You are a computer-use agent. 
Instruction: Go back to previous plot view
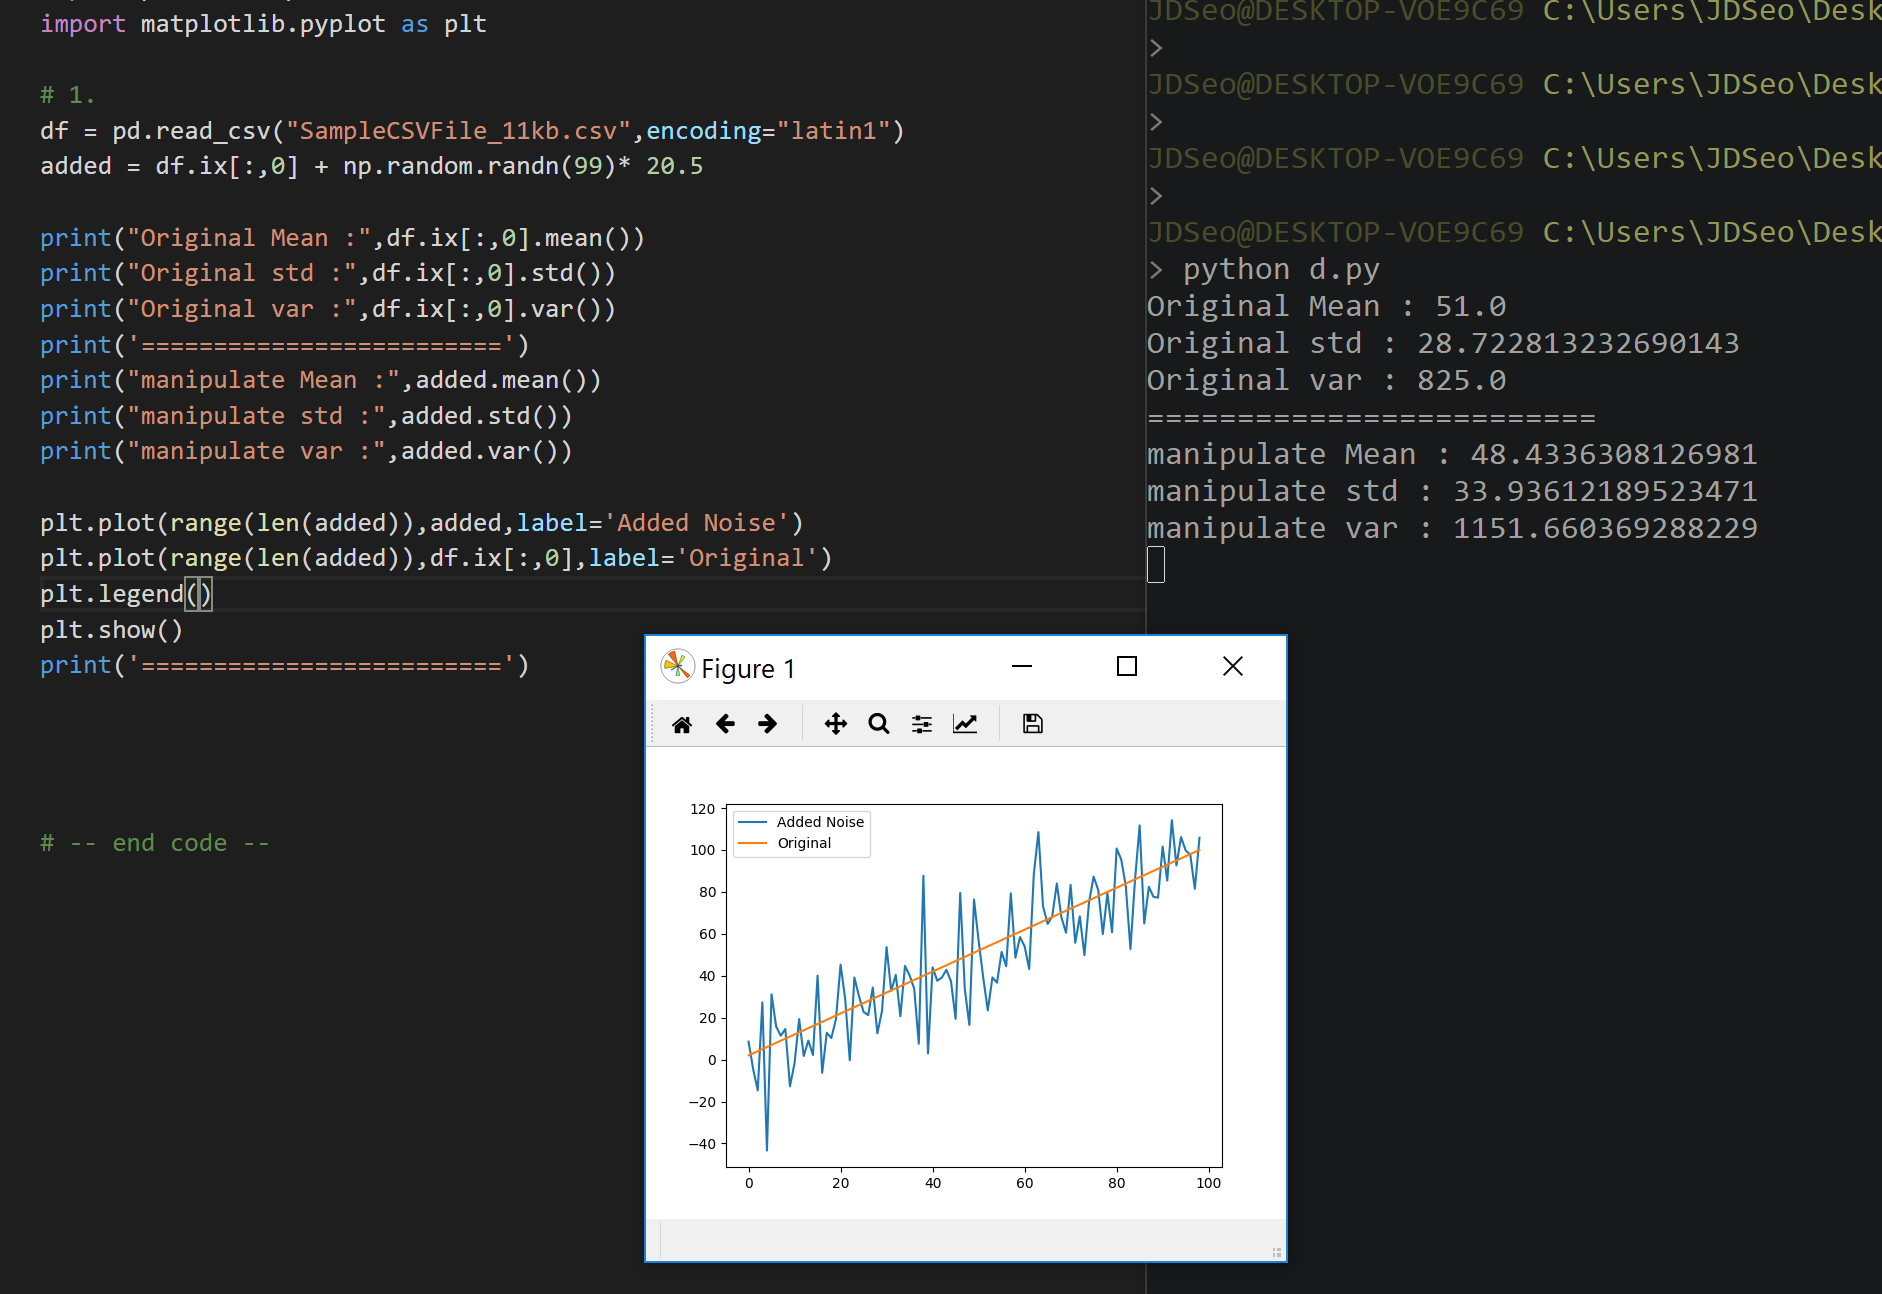[x=725, y=723]
